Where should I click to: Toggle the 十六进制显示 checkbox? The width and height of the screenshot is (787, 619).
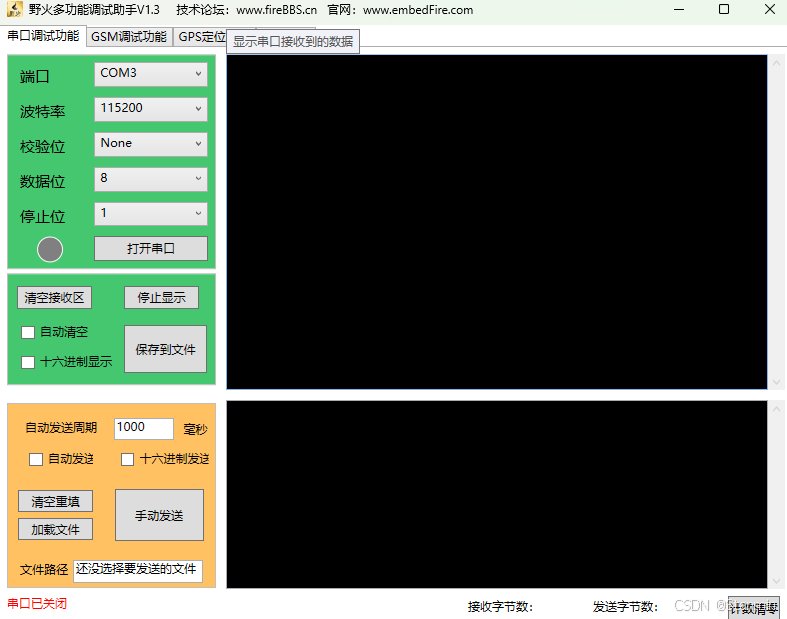click(28, 362)
